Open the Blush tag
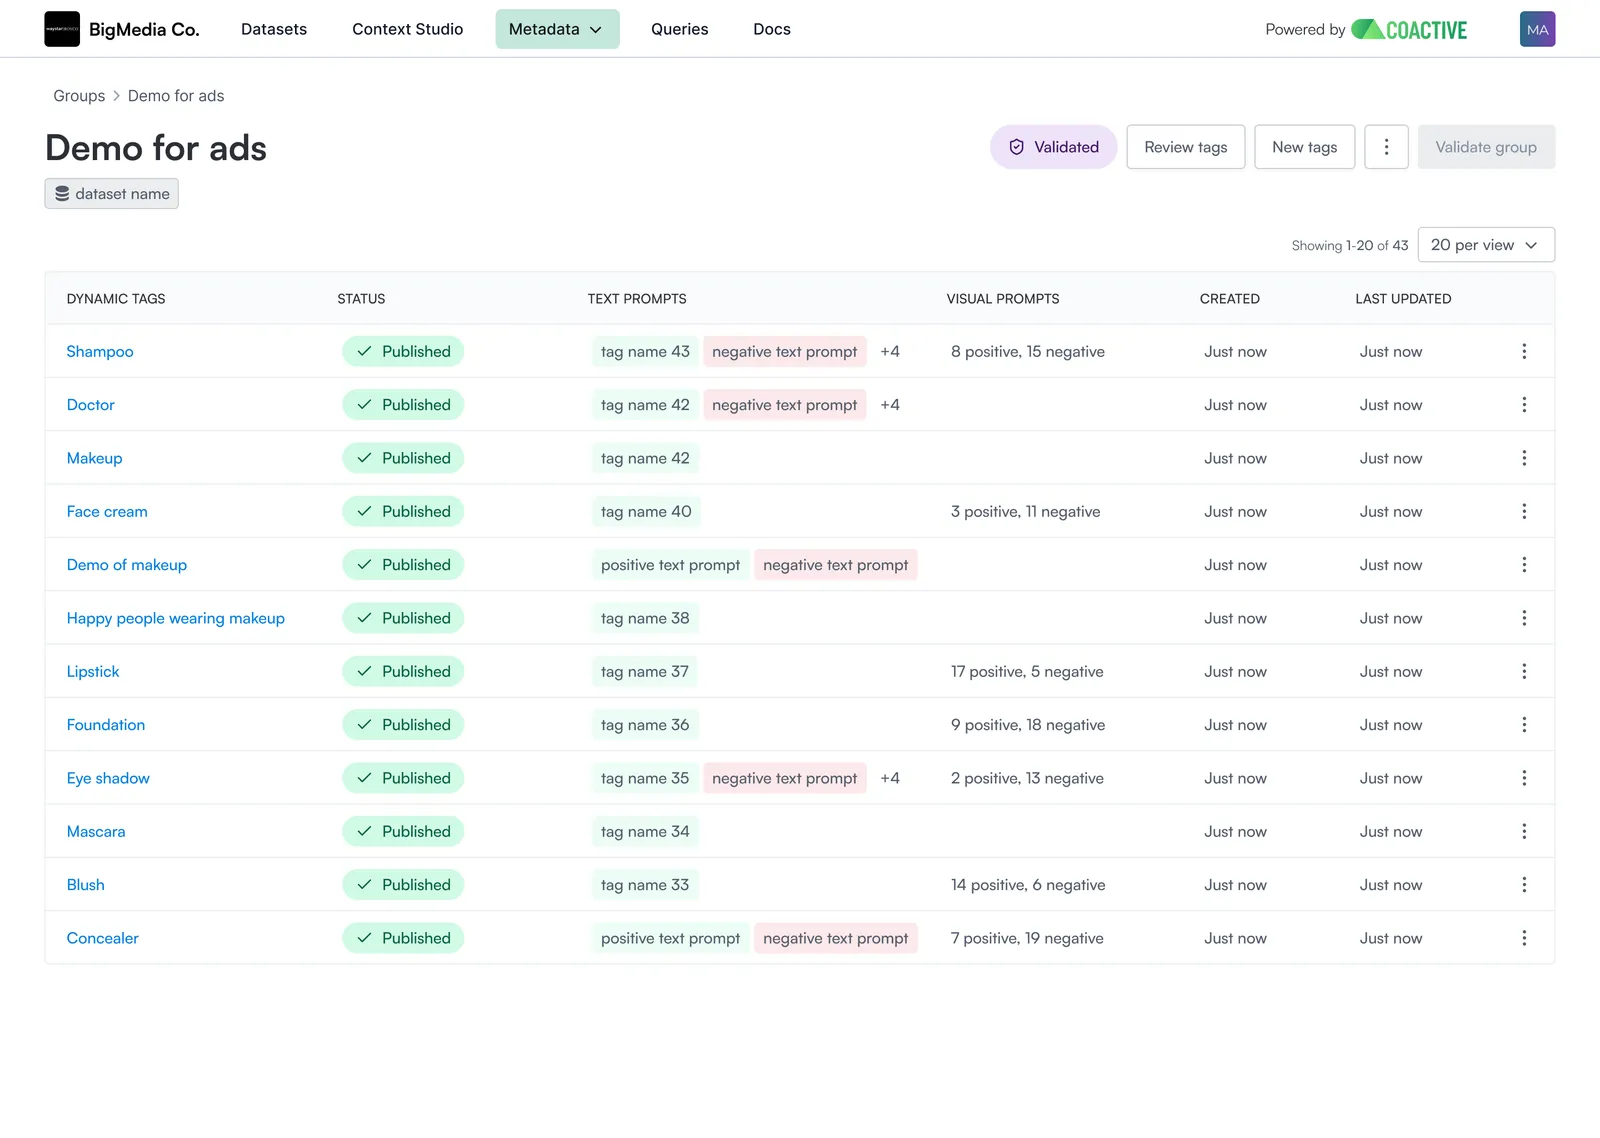 pyautogui.click(x=86, y=884)
